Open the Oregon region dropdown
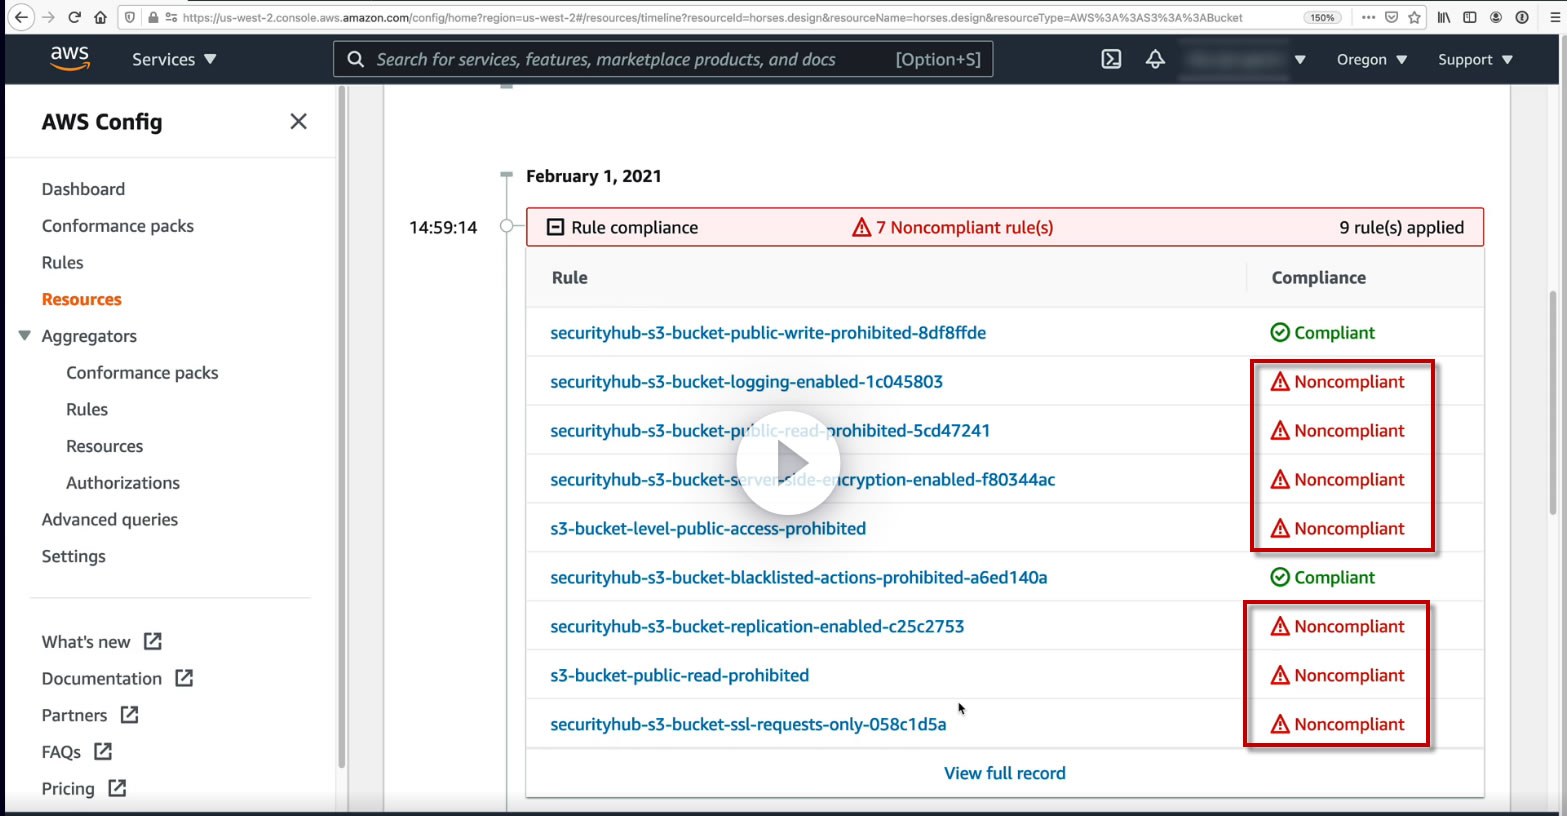This screenshot has height=816, width=1567. 1371,59
